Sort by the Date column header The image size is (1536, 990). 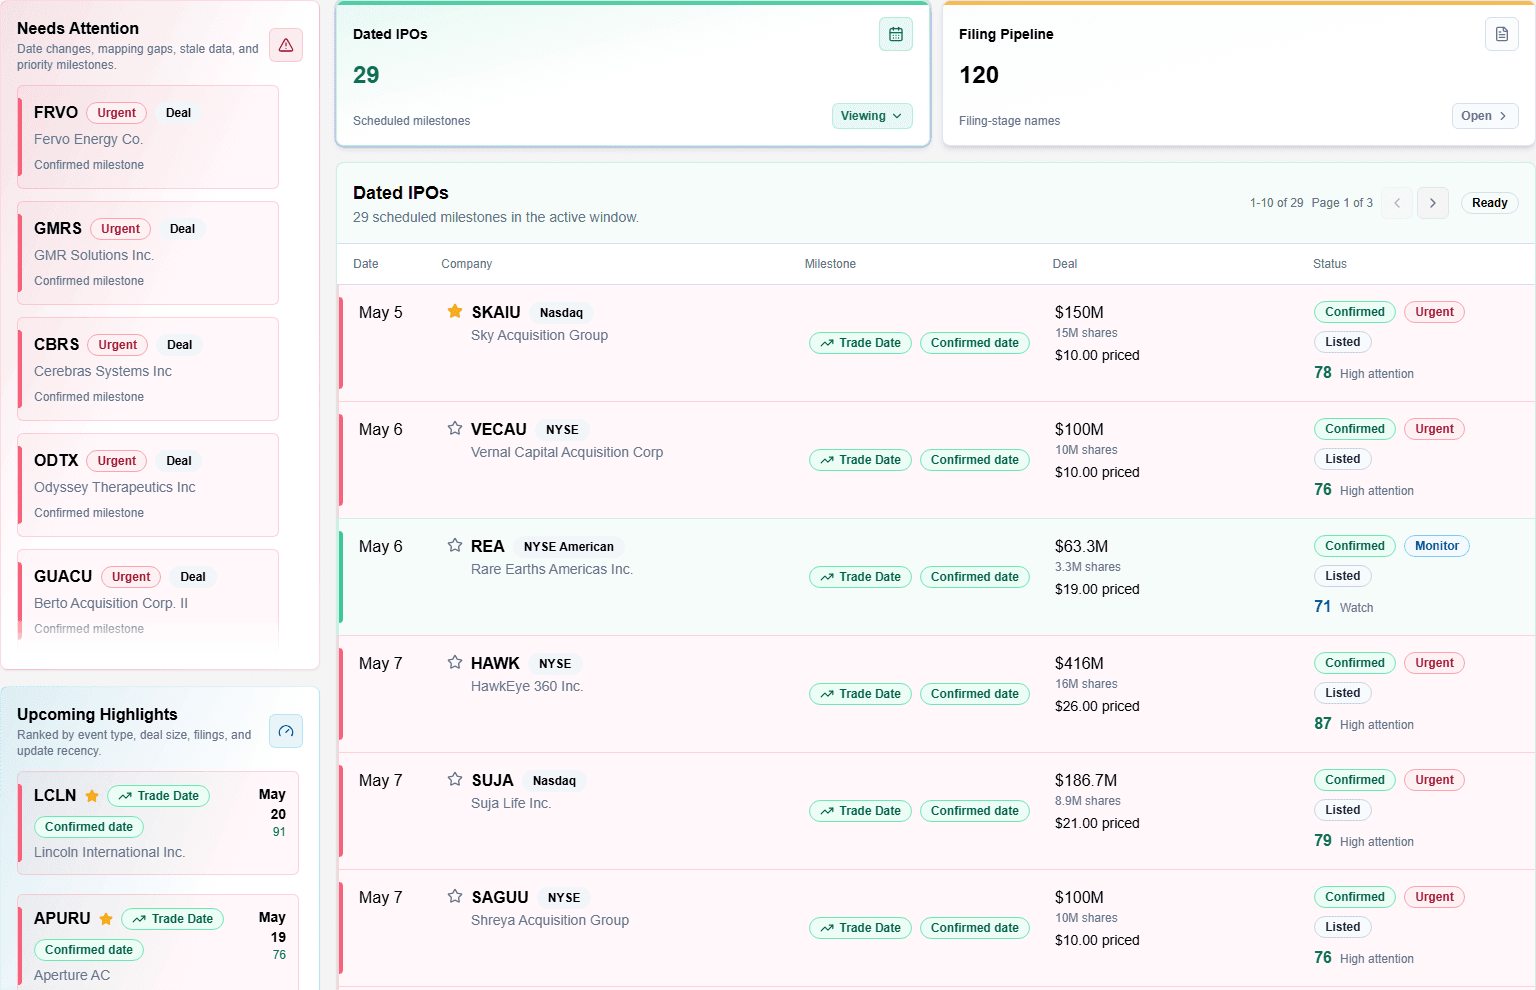point(366,264)
